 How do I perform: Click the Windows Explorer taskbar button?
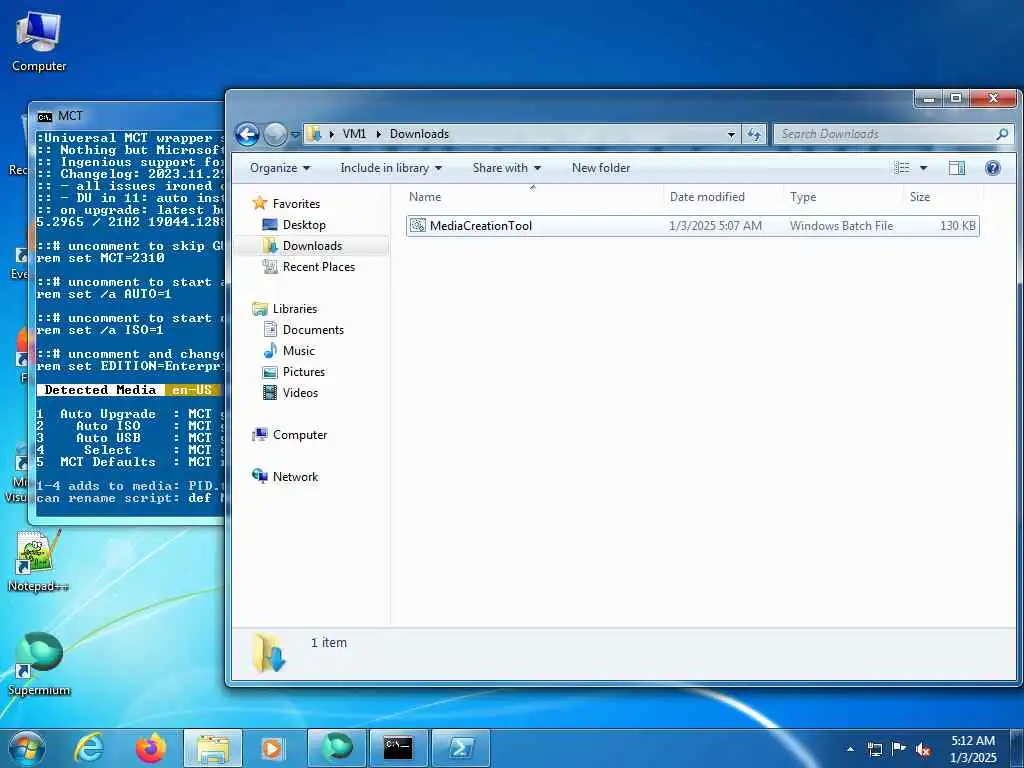pyautogui.click(x=213, y=748)
